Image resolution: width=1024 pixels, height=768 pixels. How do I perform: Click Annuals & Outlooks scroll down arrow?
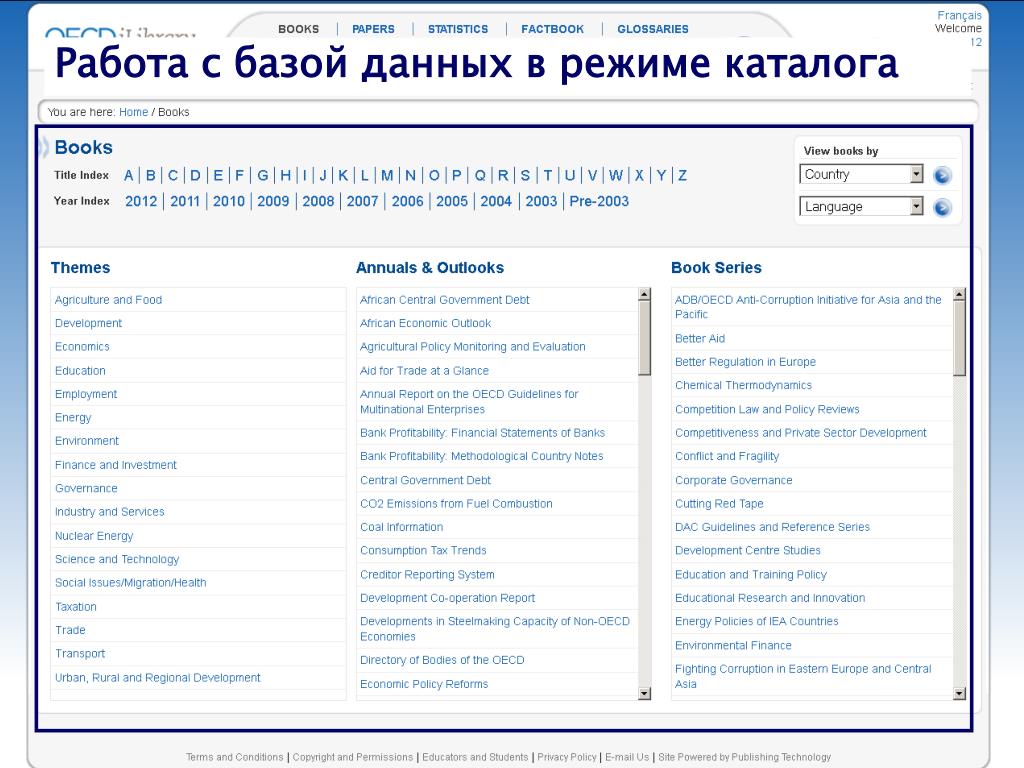click(645, 694)
